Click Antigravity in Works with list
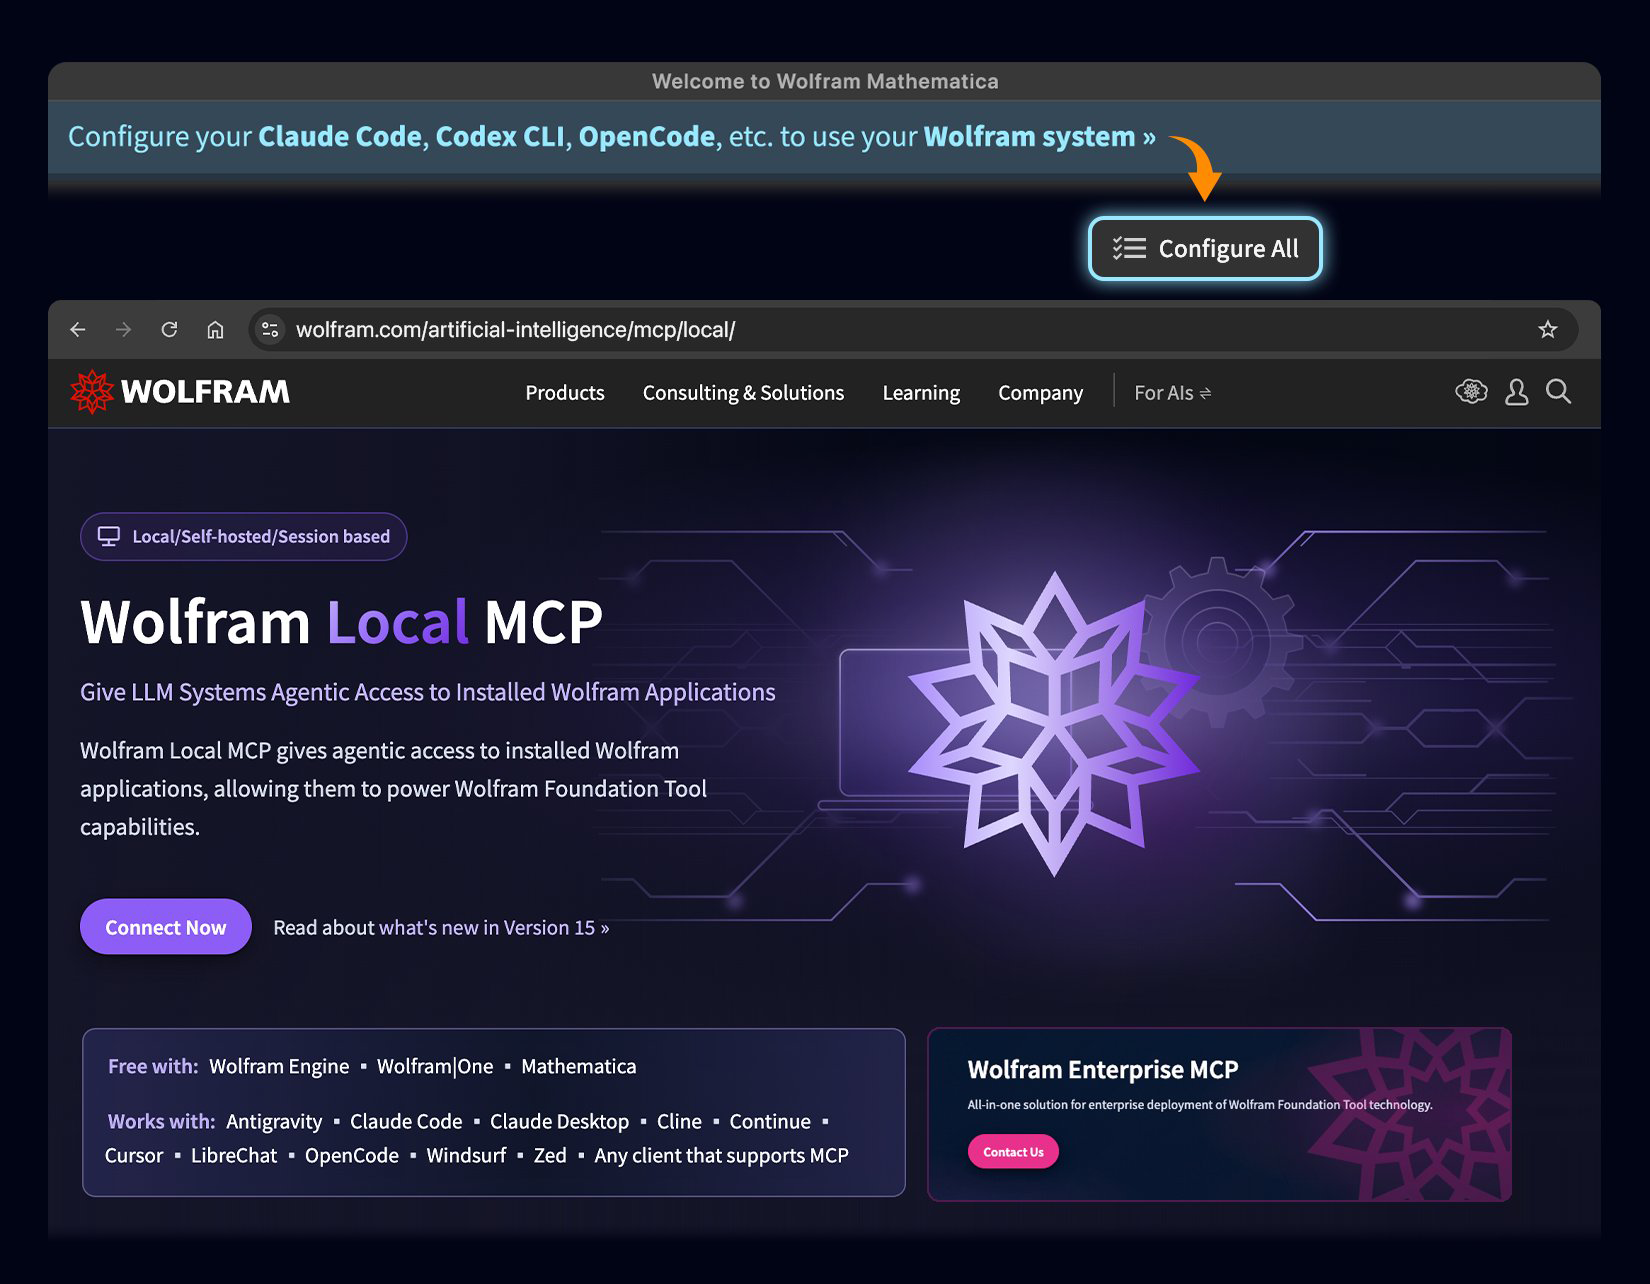 tap(274, 1122)
